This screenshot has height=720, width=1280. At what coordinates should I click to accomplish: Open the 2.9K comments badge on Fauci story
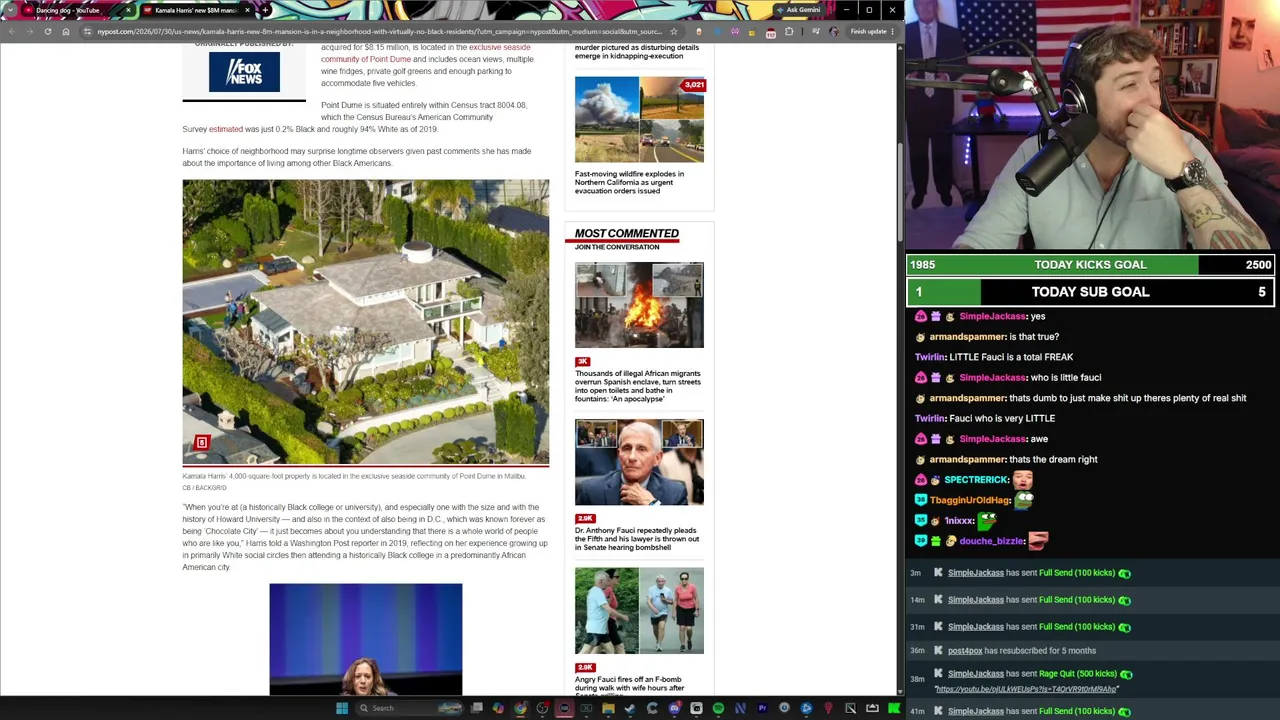585,518
